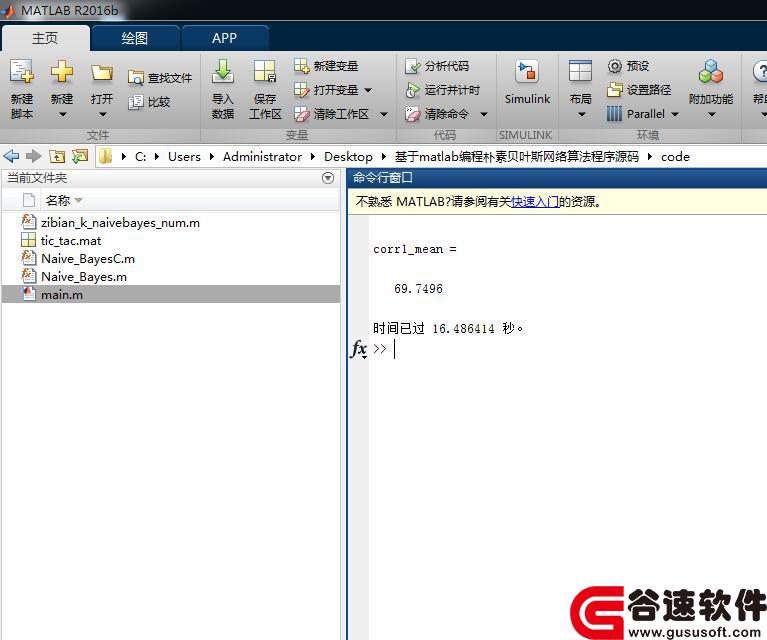The image size is (767, 640).
Task: Click Clear Commands (清除命令)
Action: pos(437,114)
